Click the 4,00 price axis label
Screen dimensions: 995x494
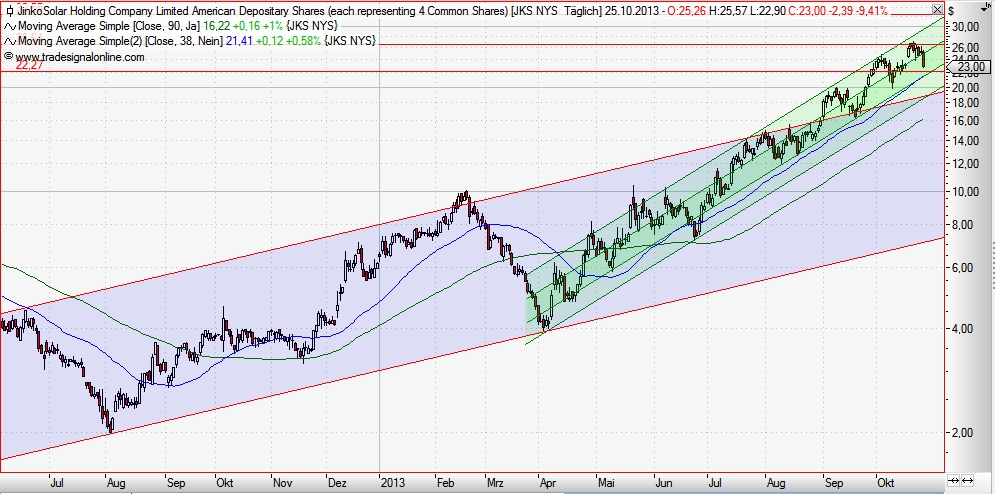[964, 329]
